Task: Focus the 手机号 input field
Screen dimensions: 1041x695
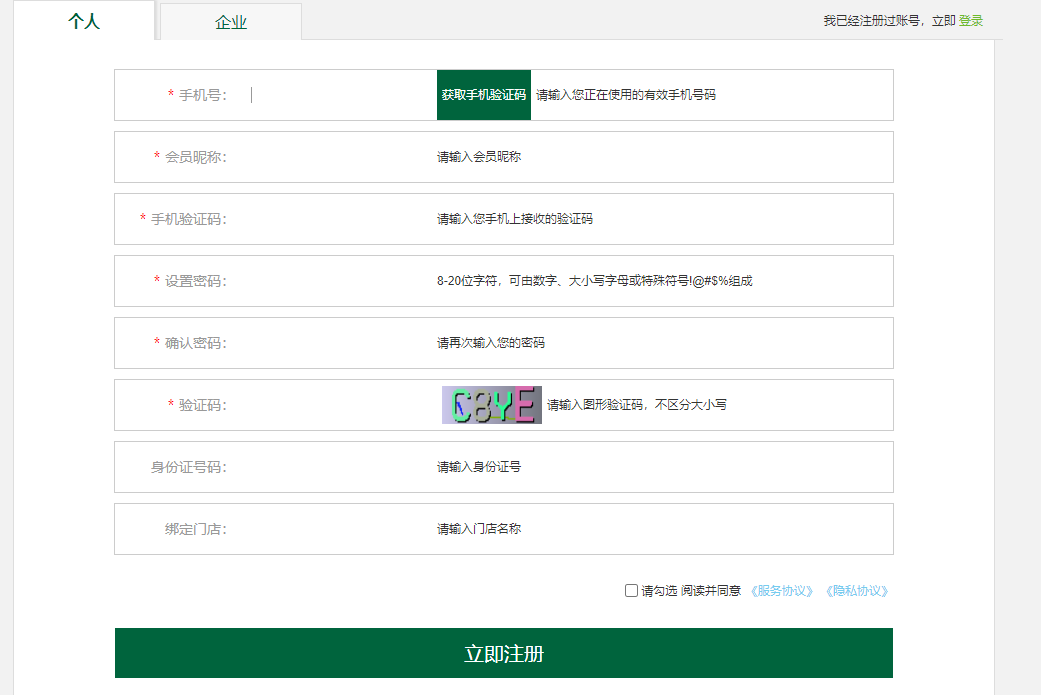Action: click(340, 95)
